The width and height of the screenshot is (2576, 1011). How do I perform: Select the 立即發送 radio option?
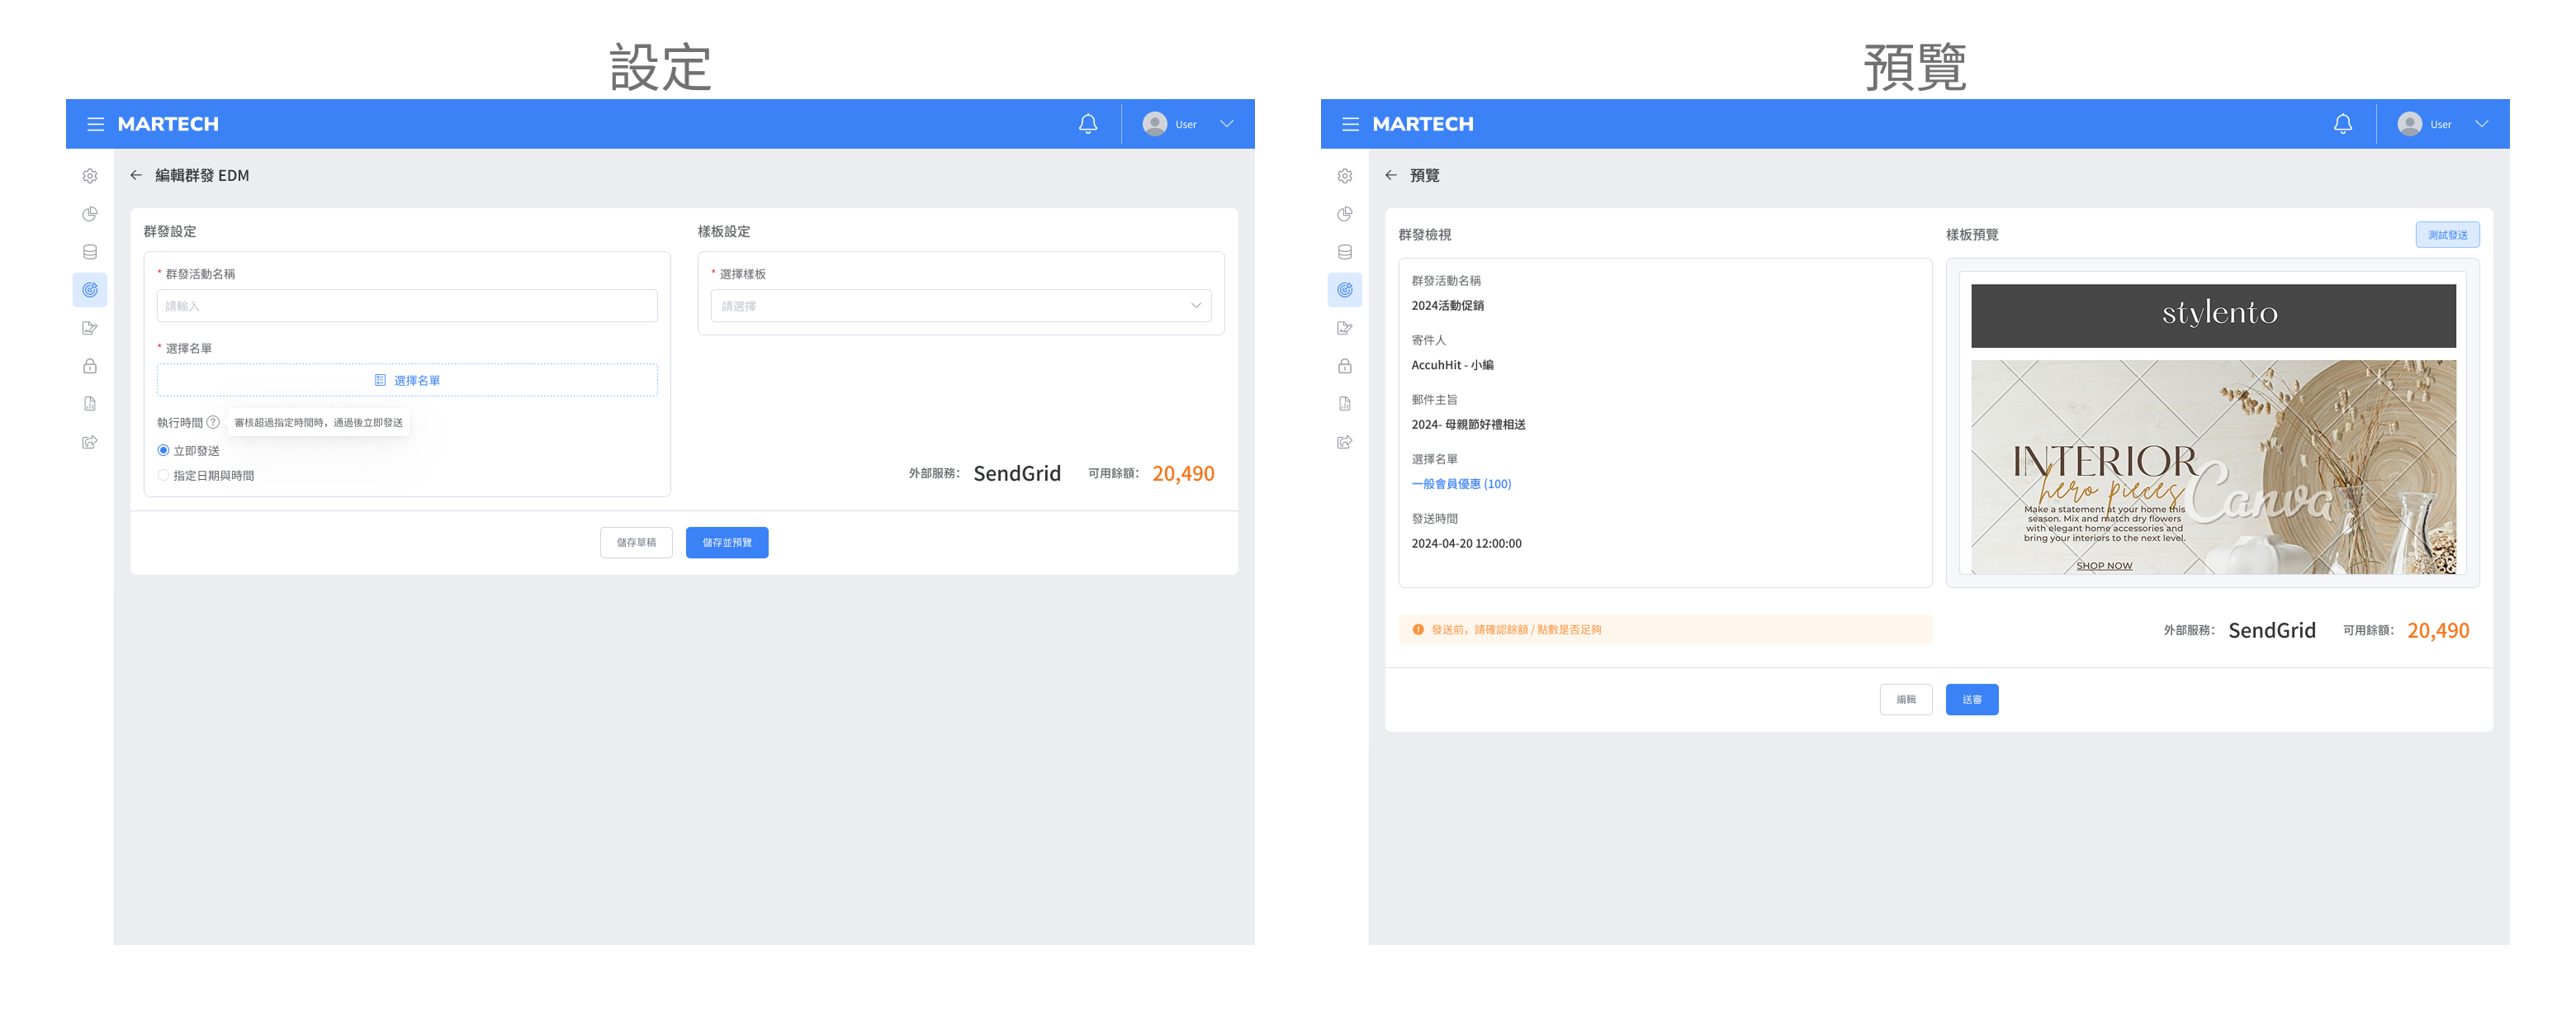pyautogui.click(x=164, y=450)
